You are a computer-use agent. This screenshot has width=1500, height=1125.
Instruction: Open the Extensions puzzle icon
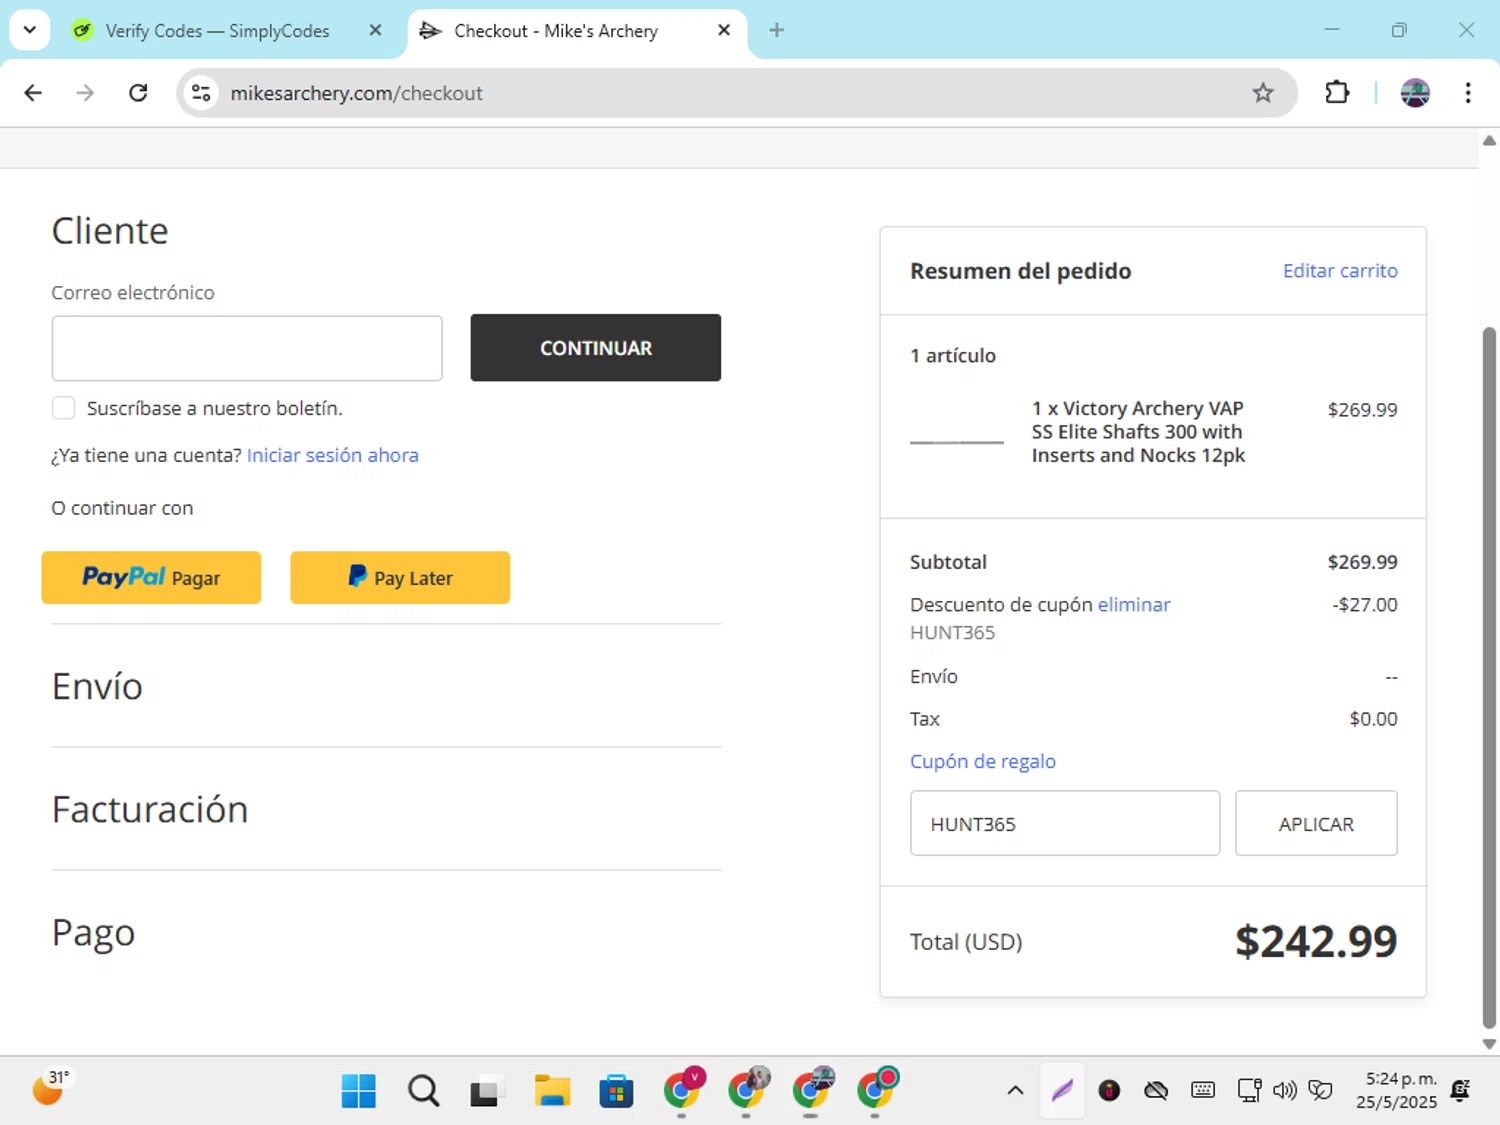(x=1337, y=93)
